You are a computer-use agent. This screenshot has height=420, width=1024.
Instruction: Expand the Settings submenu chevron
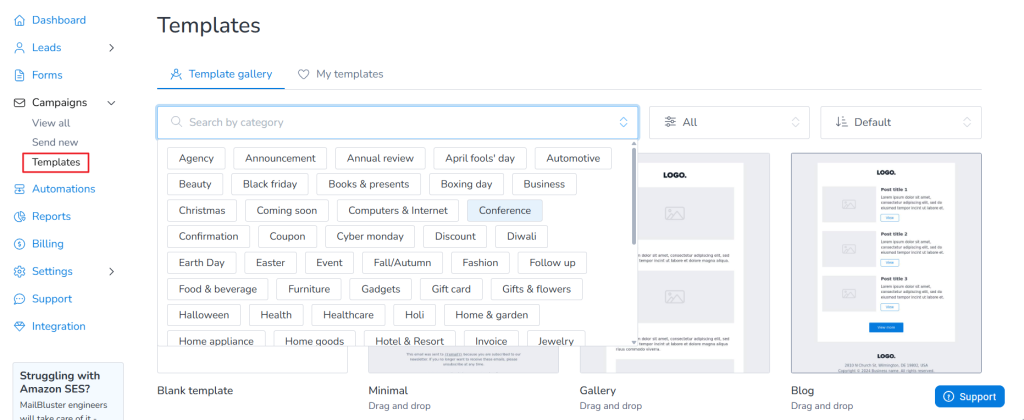point(112,271)
